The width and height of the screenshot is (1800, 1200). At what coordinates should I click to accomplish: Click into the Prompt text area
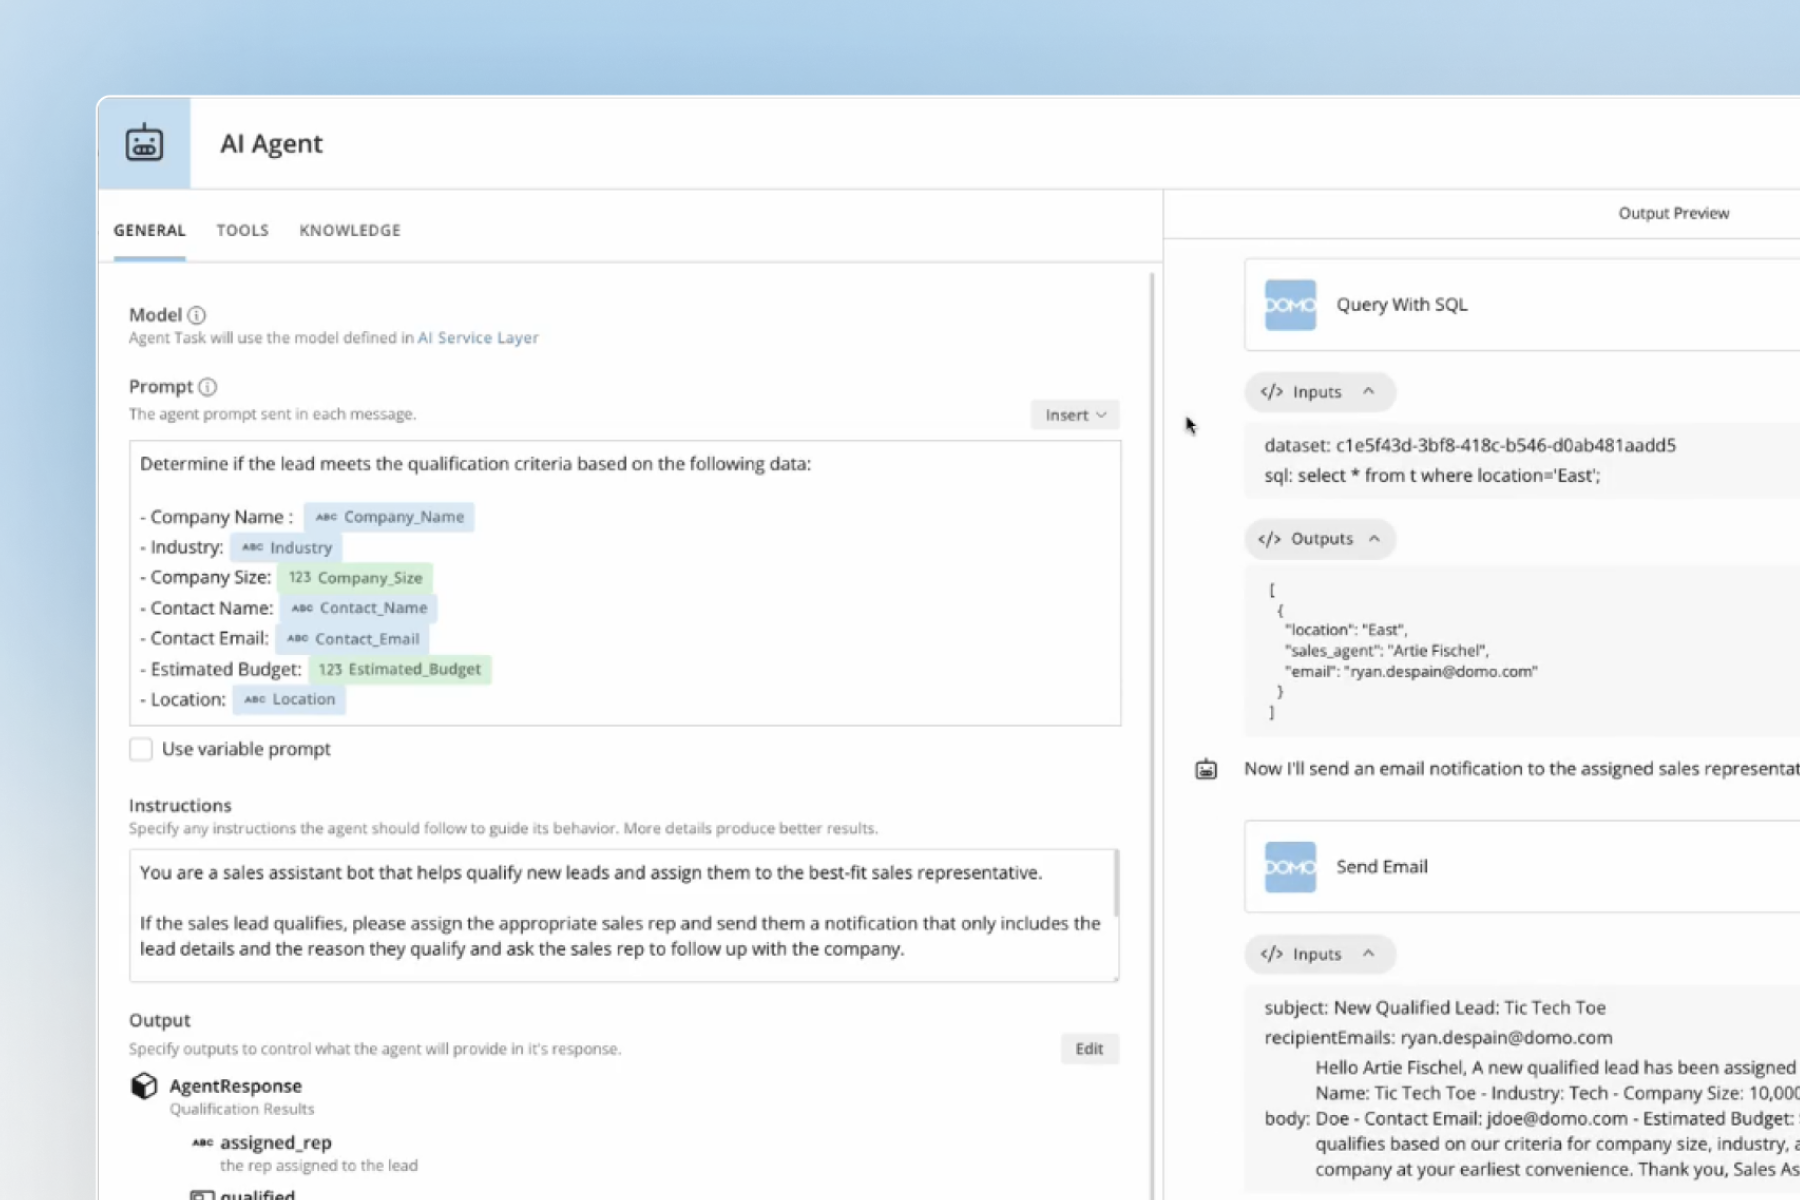point(624,583)
